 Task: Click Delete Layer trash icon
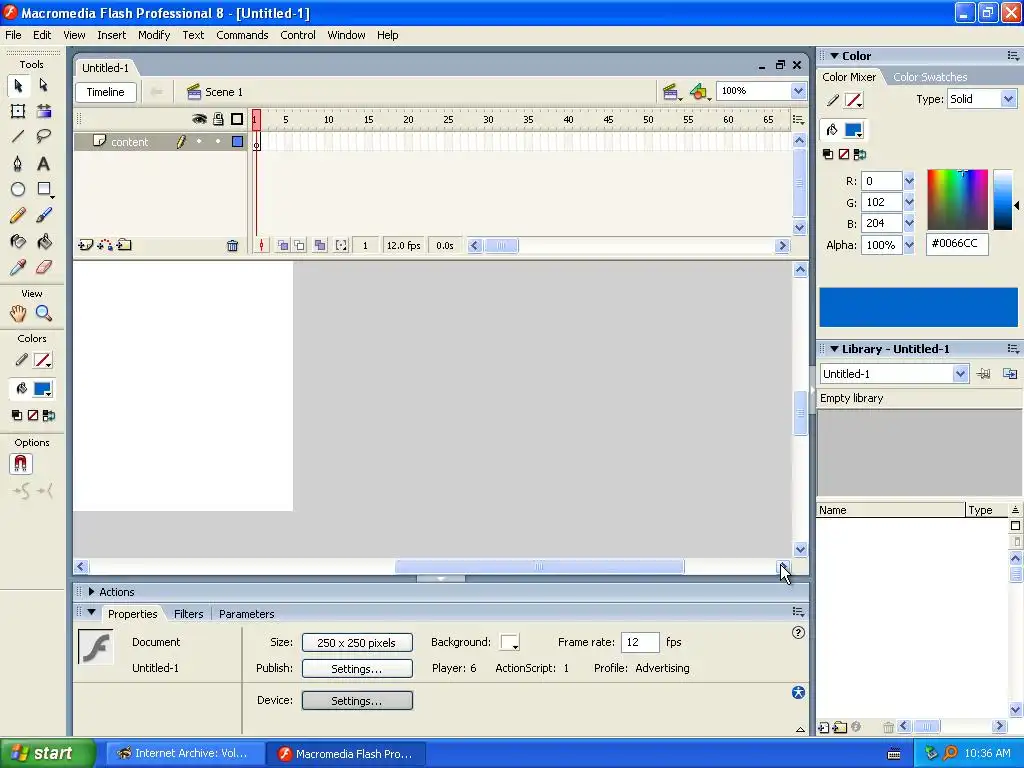232,246
